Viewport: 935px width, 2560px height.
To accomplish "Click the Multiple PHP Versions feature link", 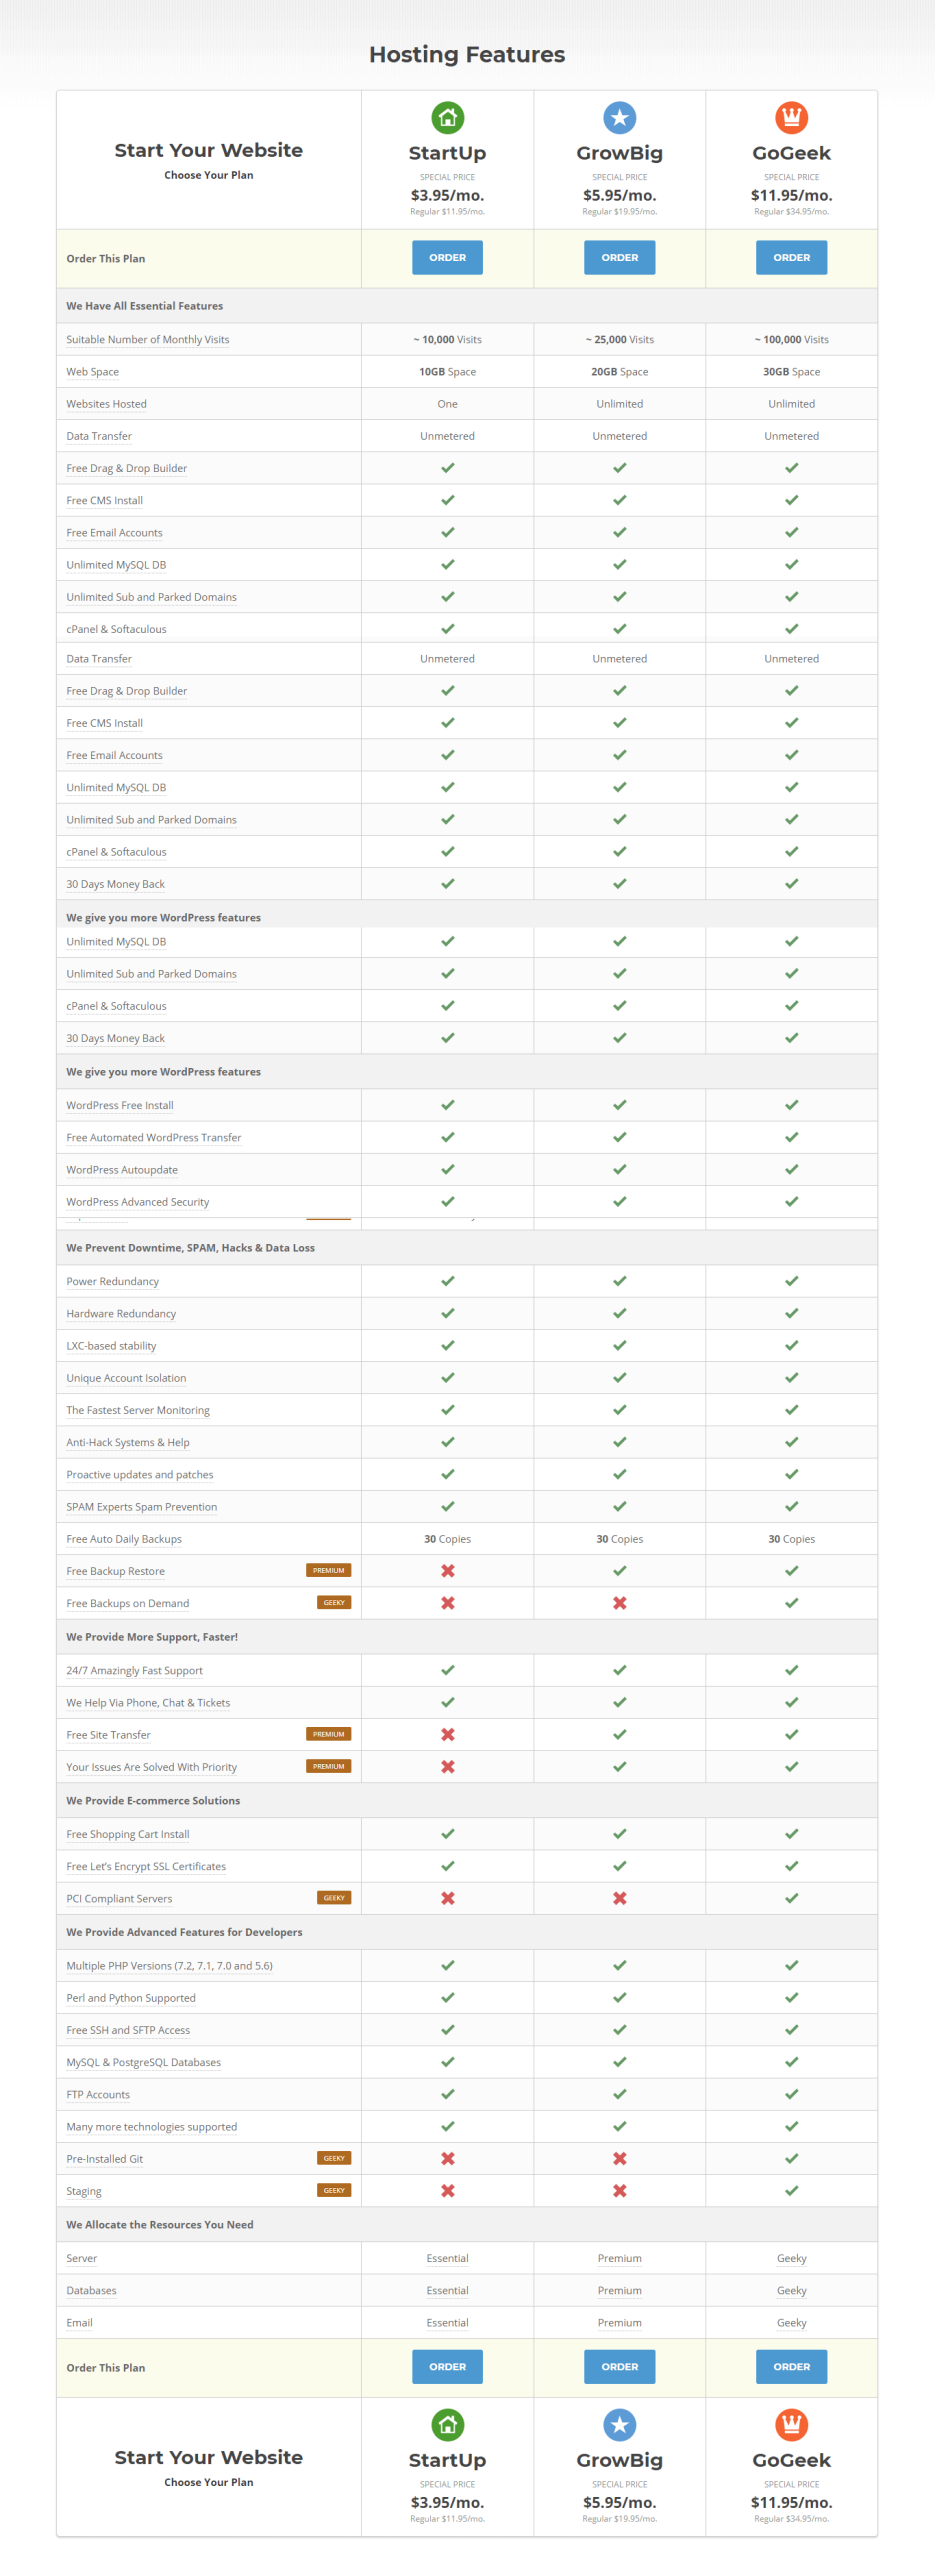I will click(x=169, y=1965).
